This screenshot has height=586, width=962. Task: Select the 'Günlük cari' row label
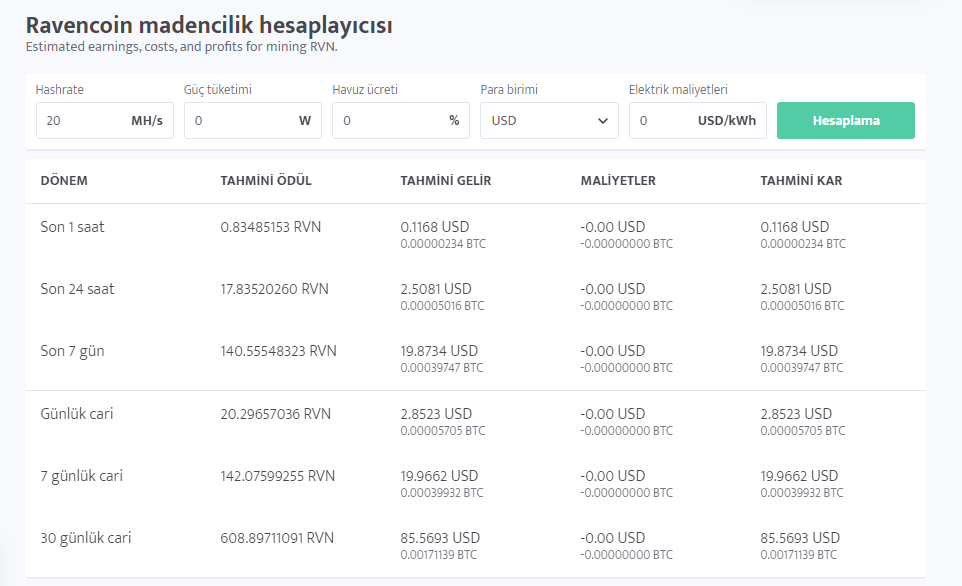coord(77,414)
